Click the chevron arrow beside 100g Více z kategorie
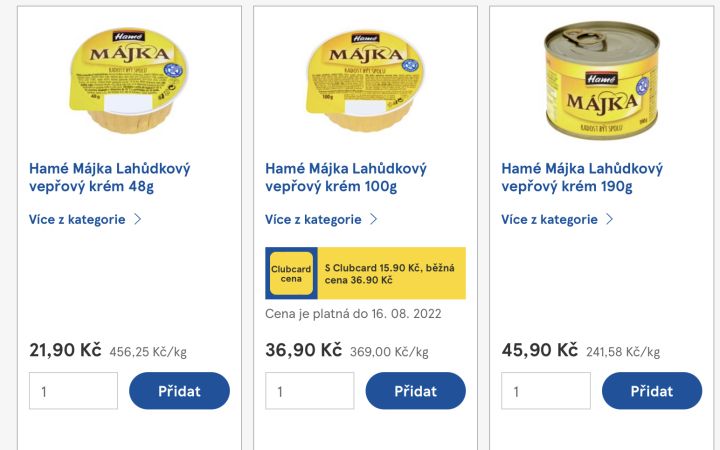Image resolution: width=720 pixels, height=450 pixels. 373,219
